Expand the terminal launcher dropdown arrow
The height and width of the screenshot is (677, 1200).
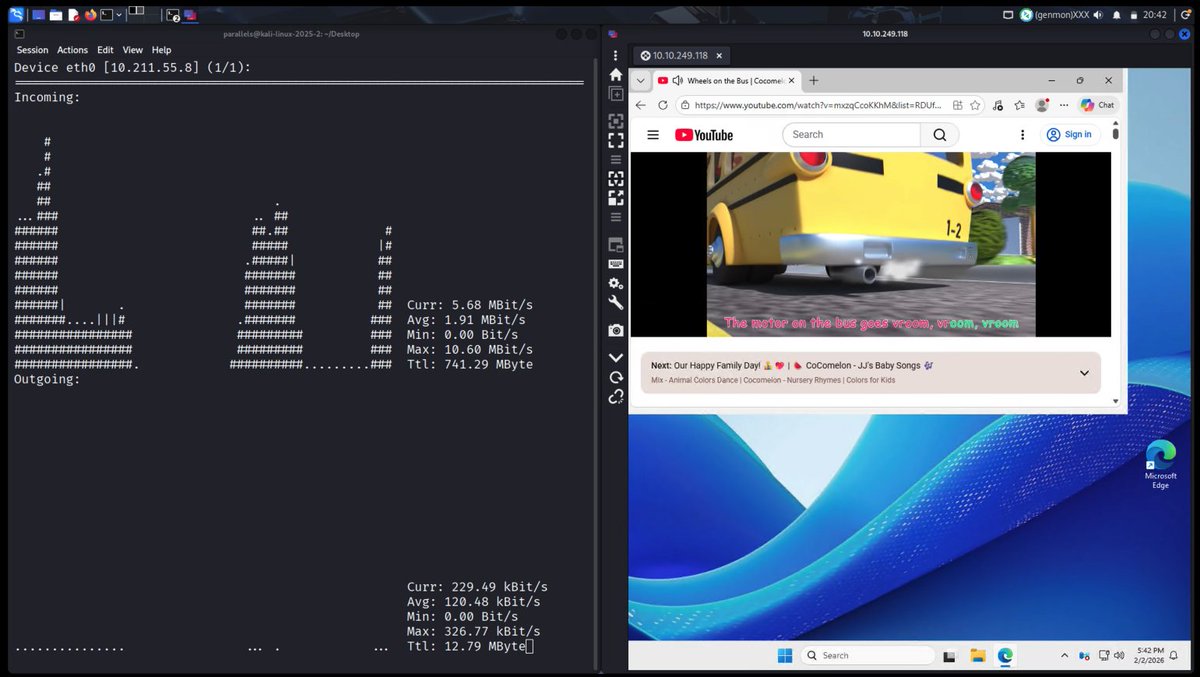[x=119, y=15]
